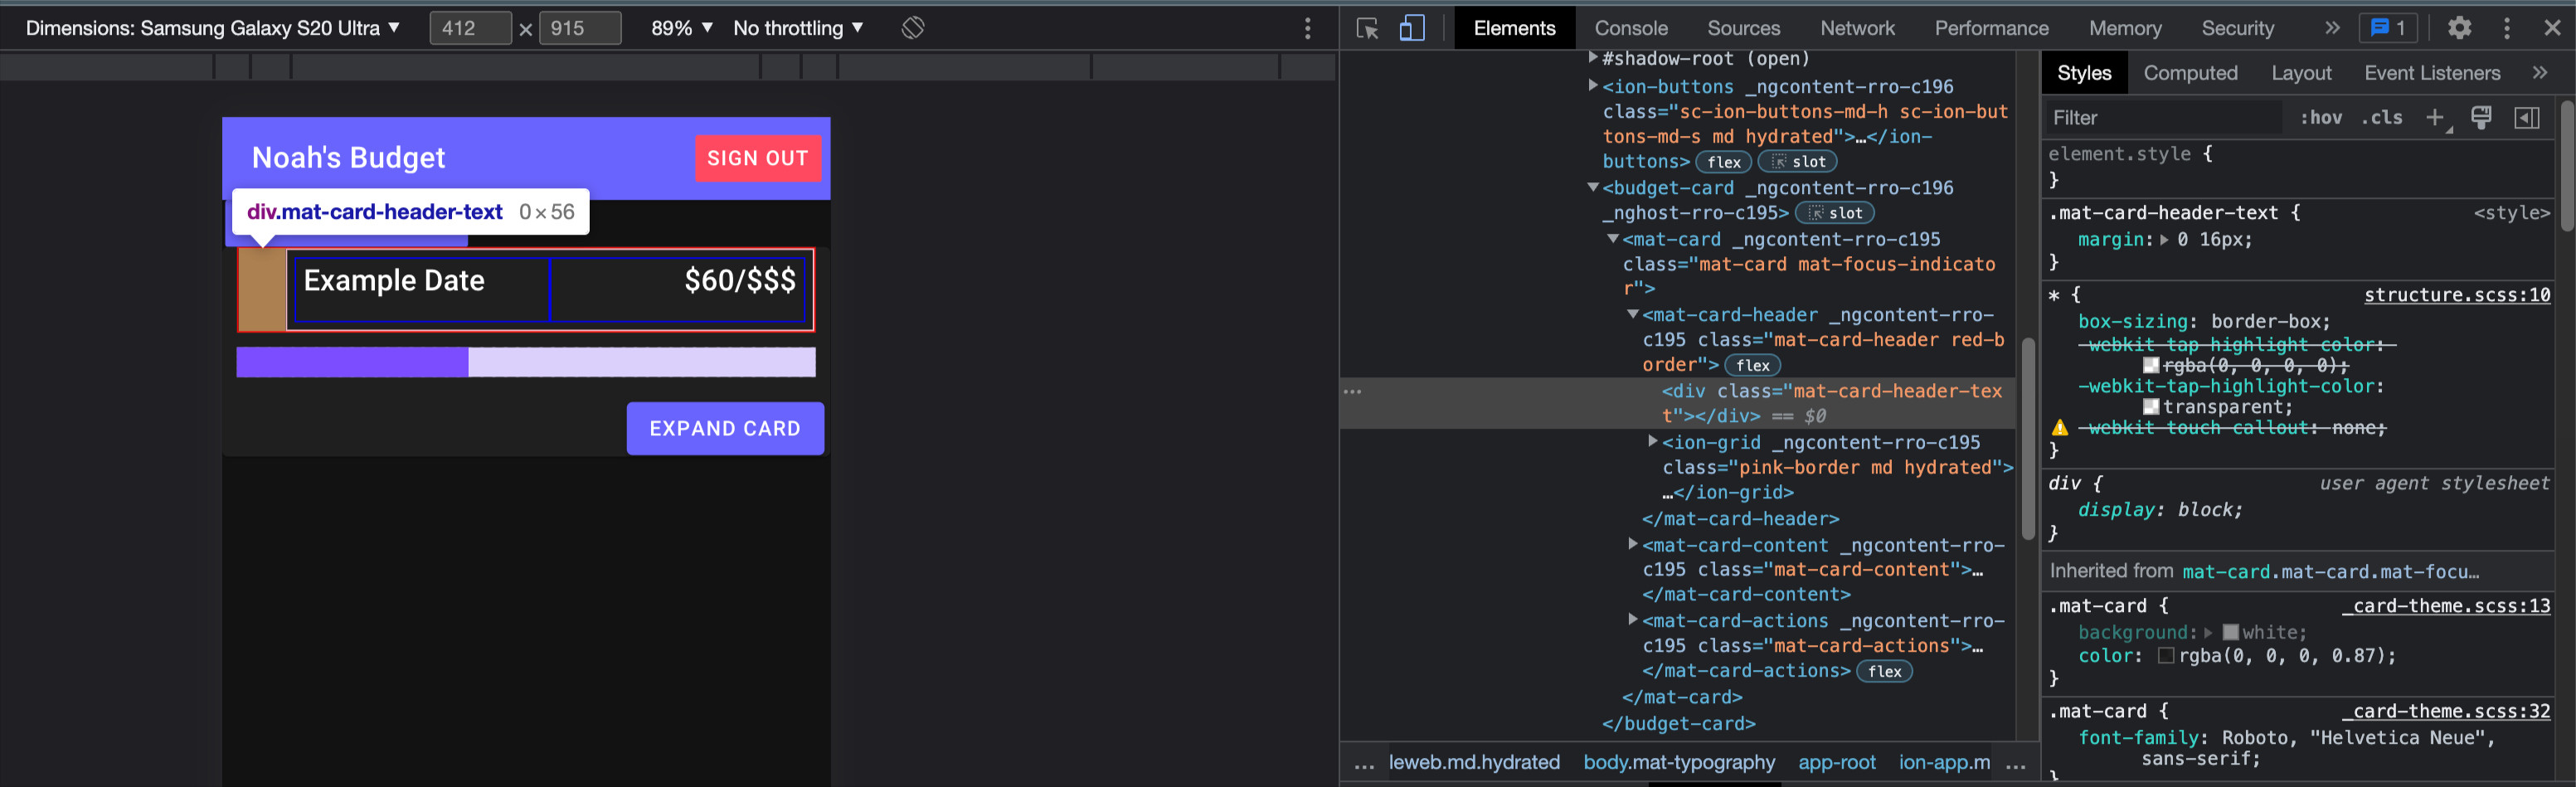Screen dimensions: 2576x787
Task: Click the new style rule plus icon
Action: [x=2435, y=118]
